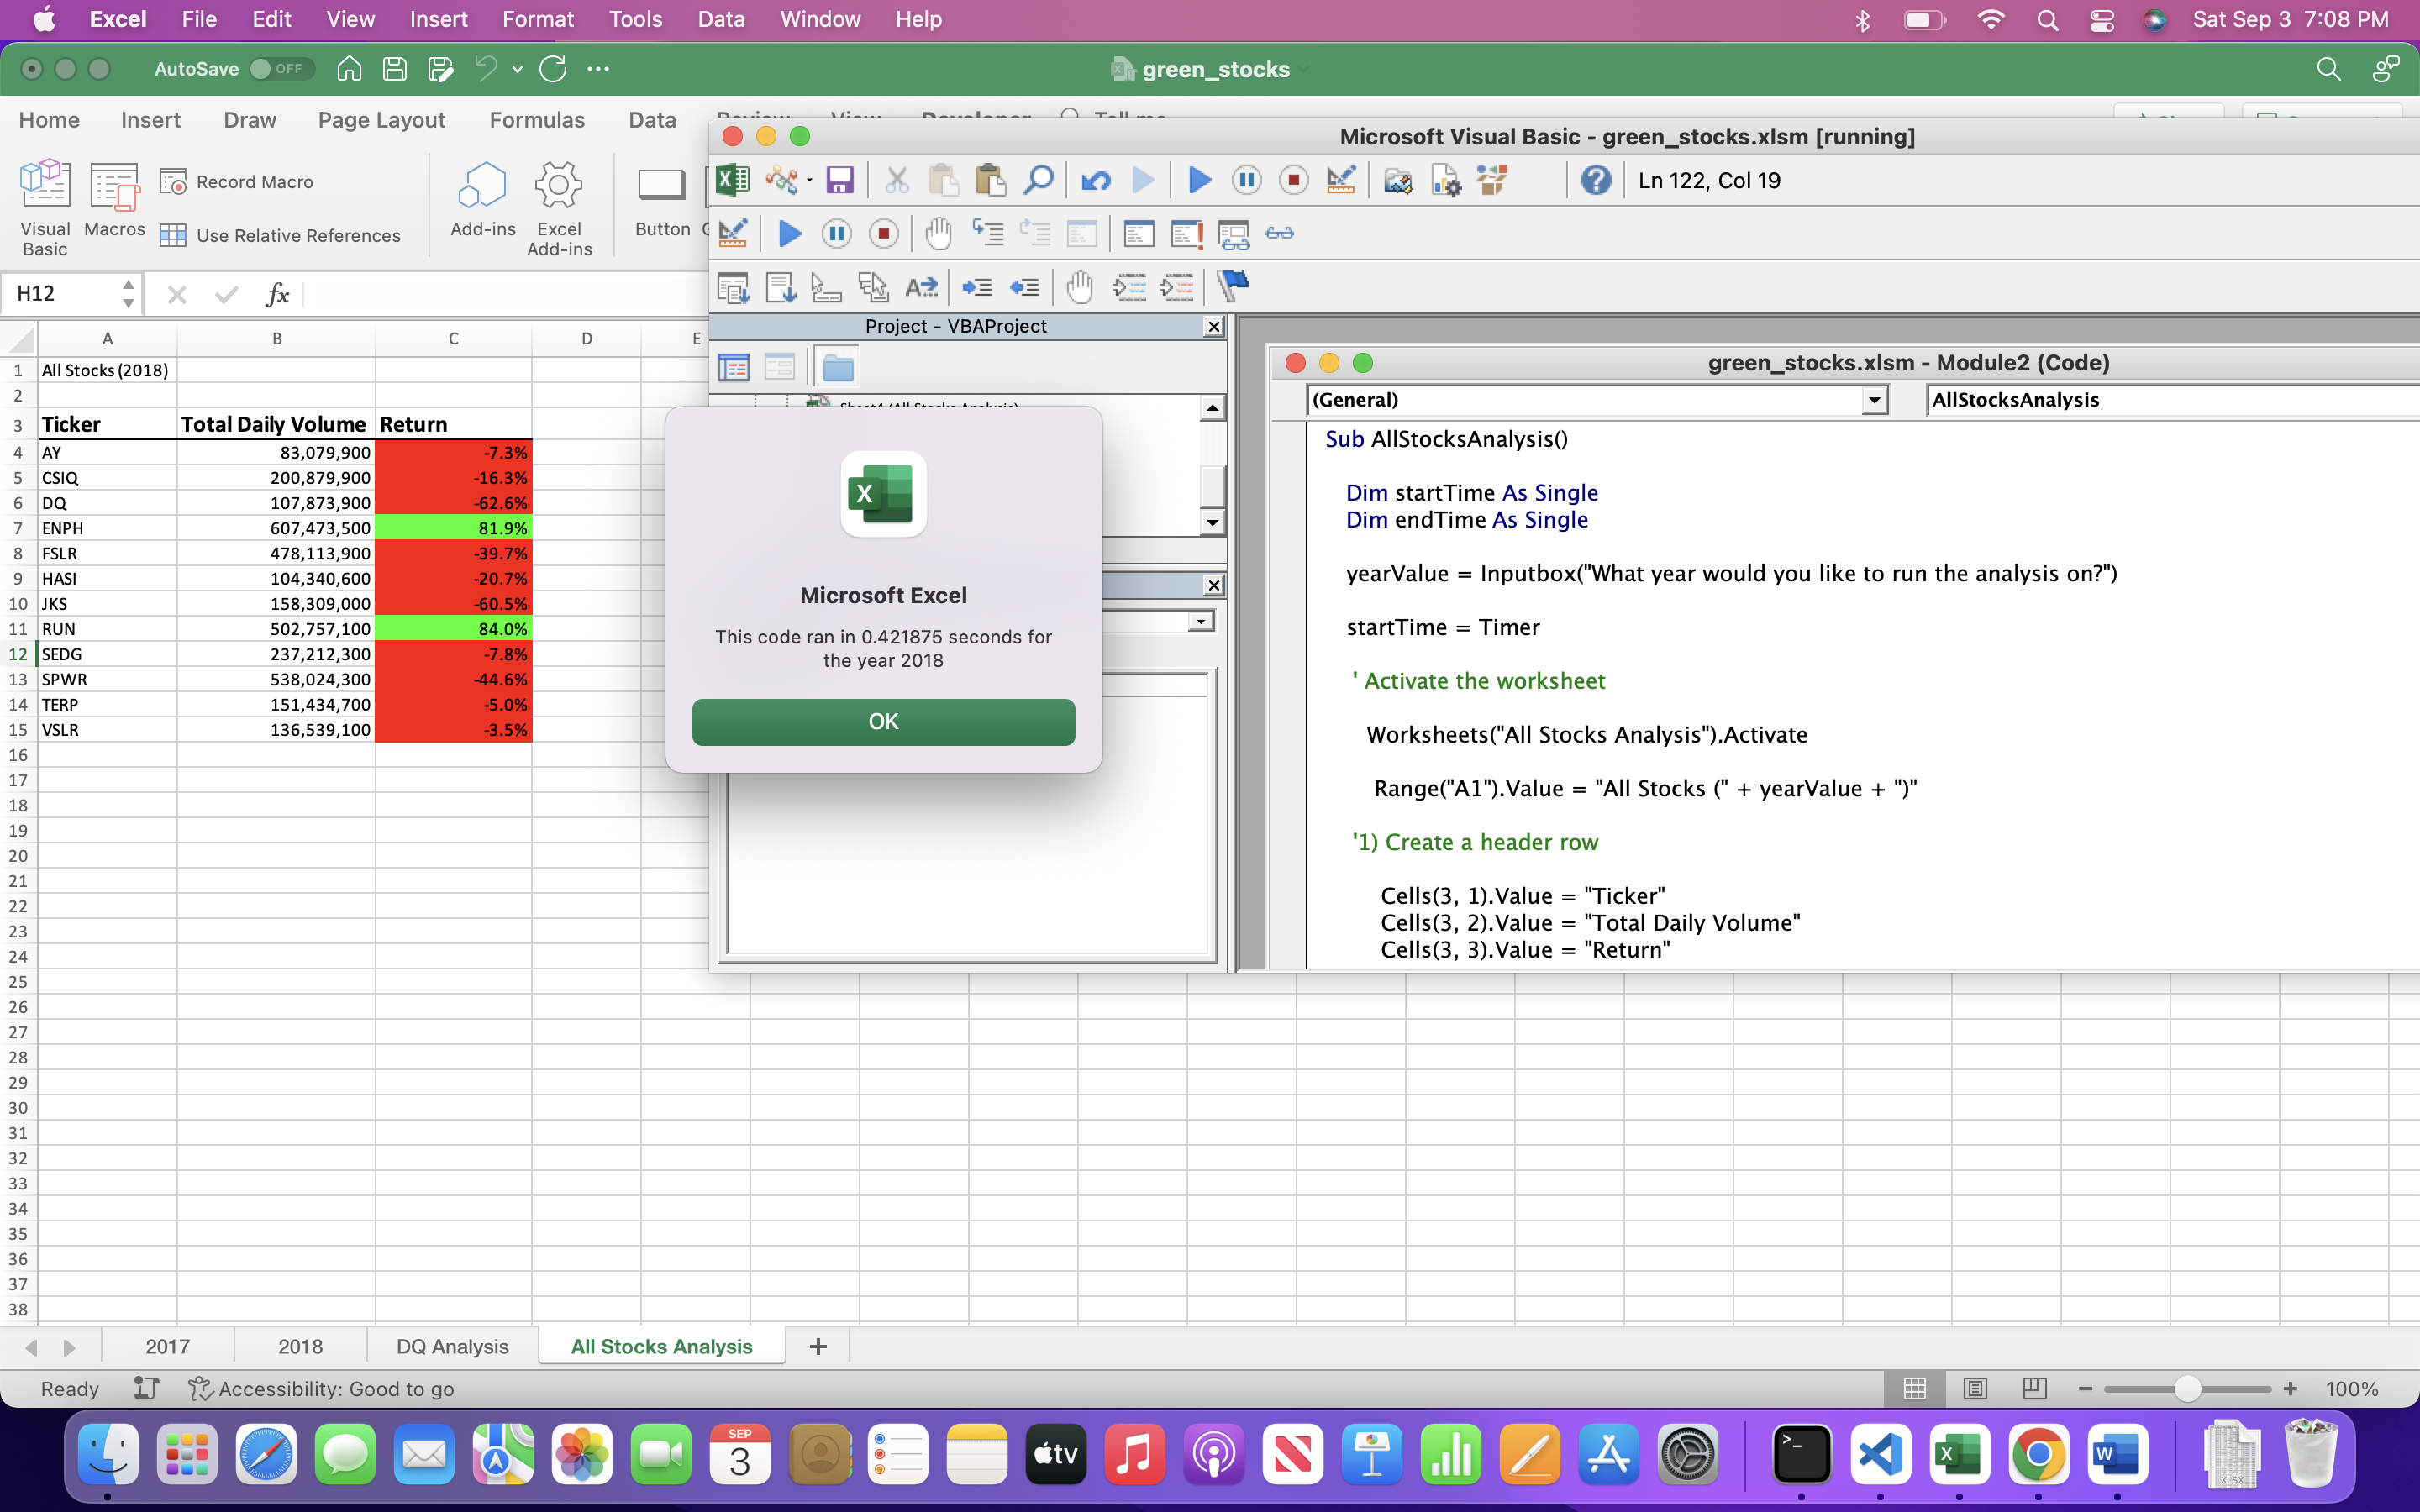2420x1512 pixels.
Task: Select the Record Macro icon
Action: pos(175,181)
